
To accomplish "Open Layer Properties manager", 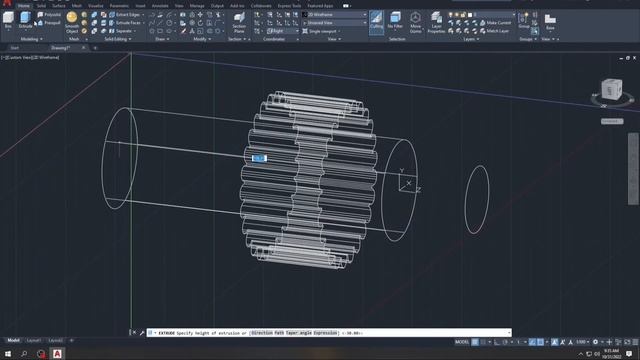I will pyautogui.click(x=436, y=22).
